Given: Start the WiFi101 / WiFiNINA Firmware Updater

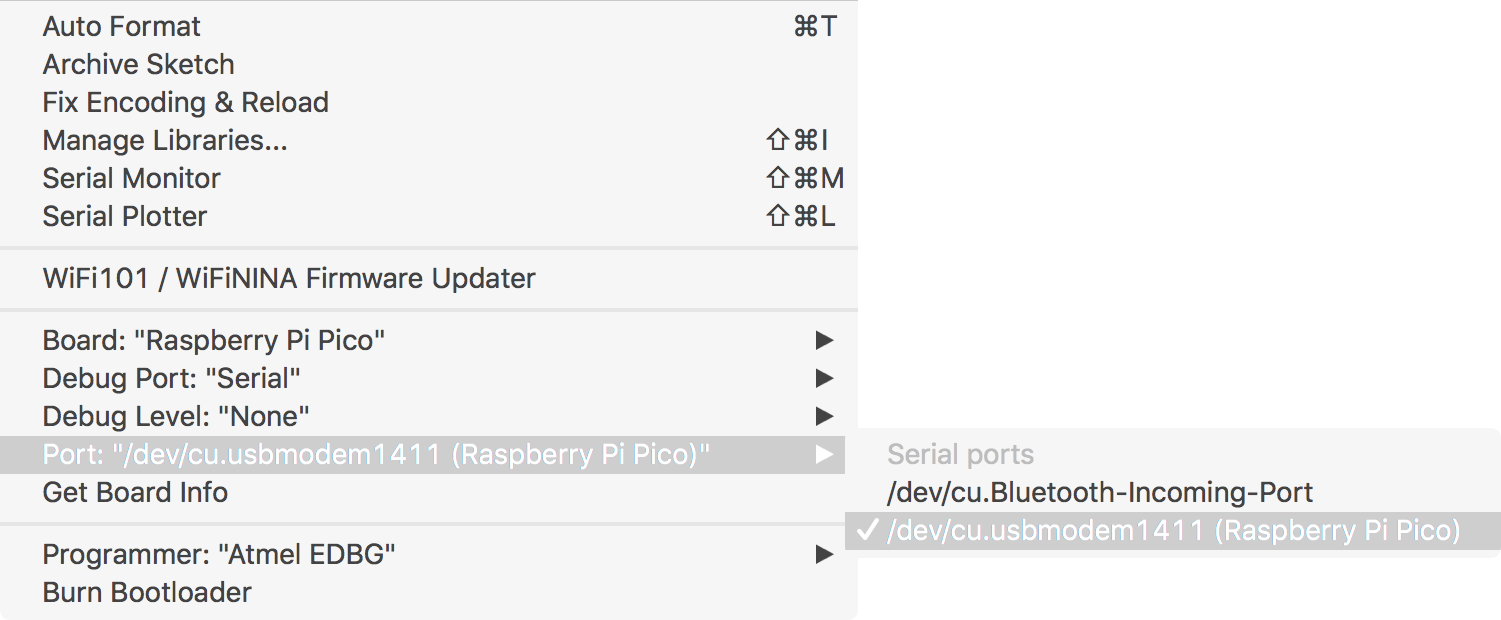Looking at the screenshot, I should click(287, 278).
